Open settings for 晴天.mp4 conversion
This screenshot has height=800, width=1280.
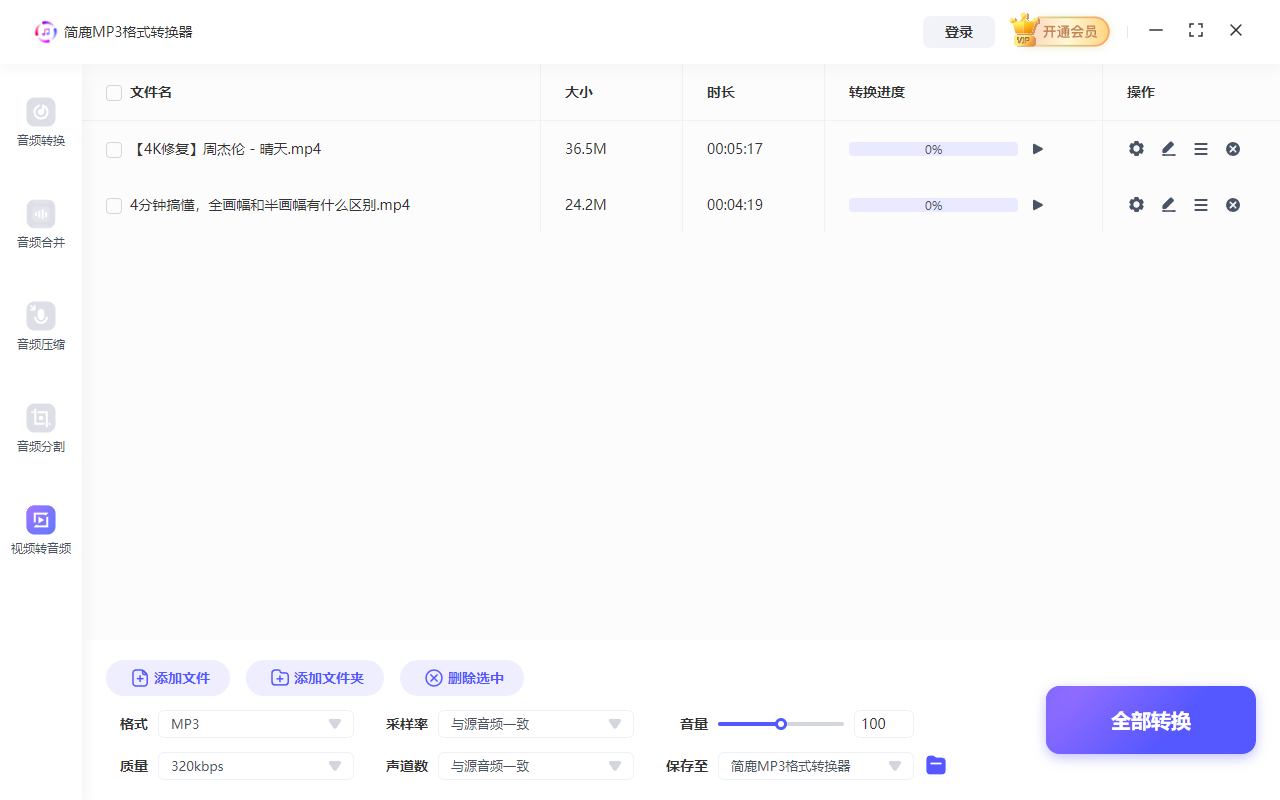pos(1136,148)
